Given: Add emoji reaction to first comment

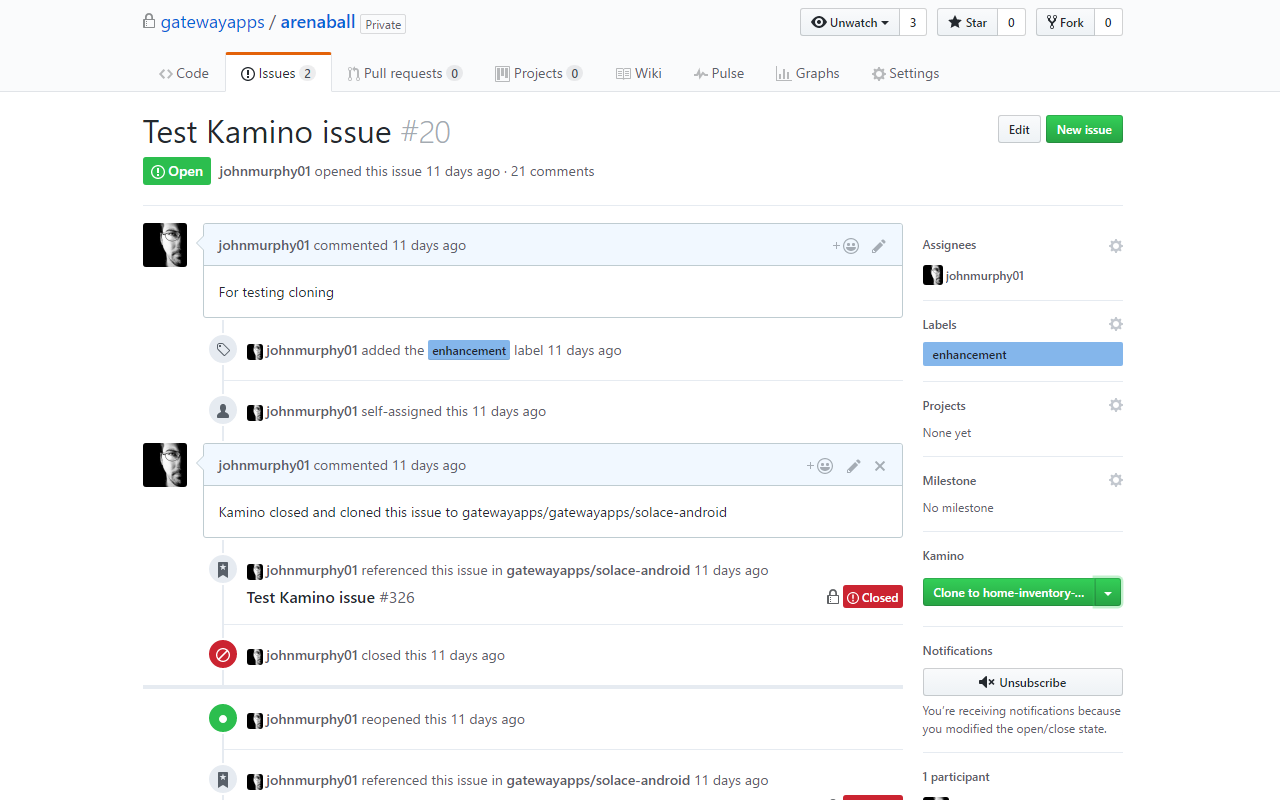Looking at the screenshot, I should pyautogui.click(x=846, y=246).
